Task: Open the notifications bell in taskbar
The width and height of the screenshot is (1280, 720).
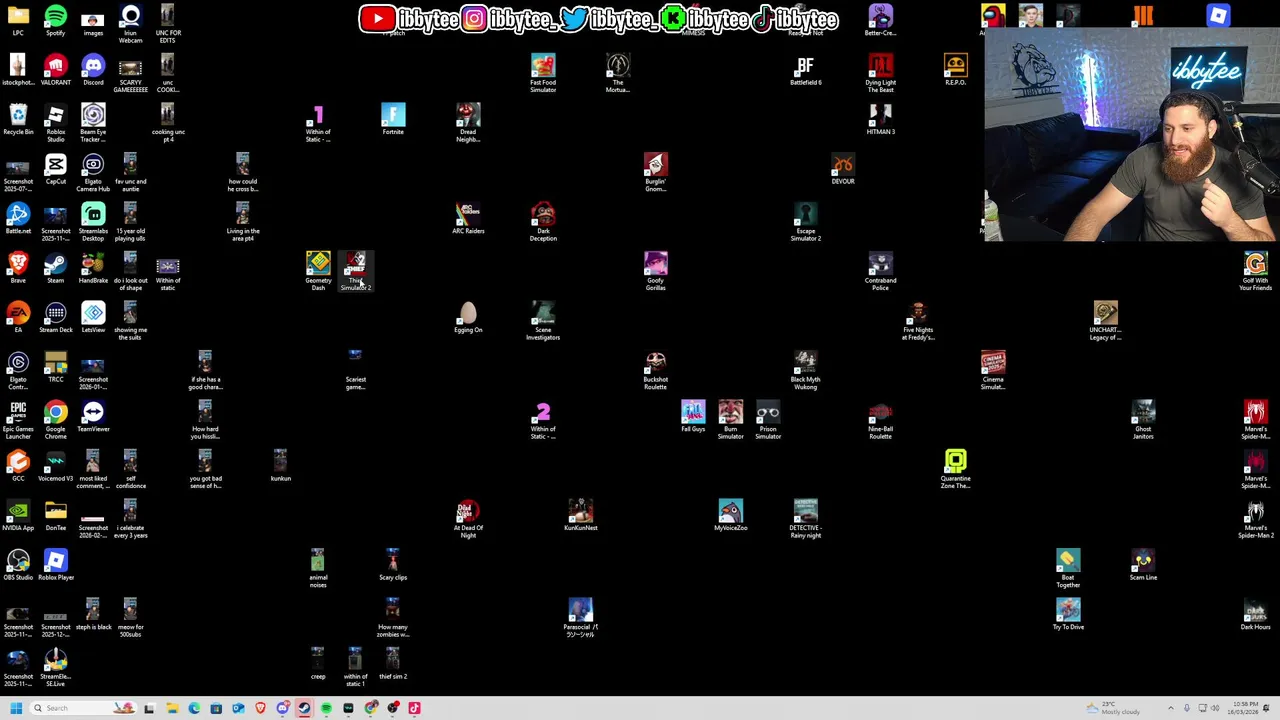Action: click(1267, 708)
